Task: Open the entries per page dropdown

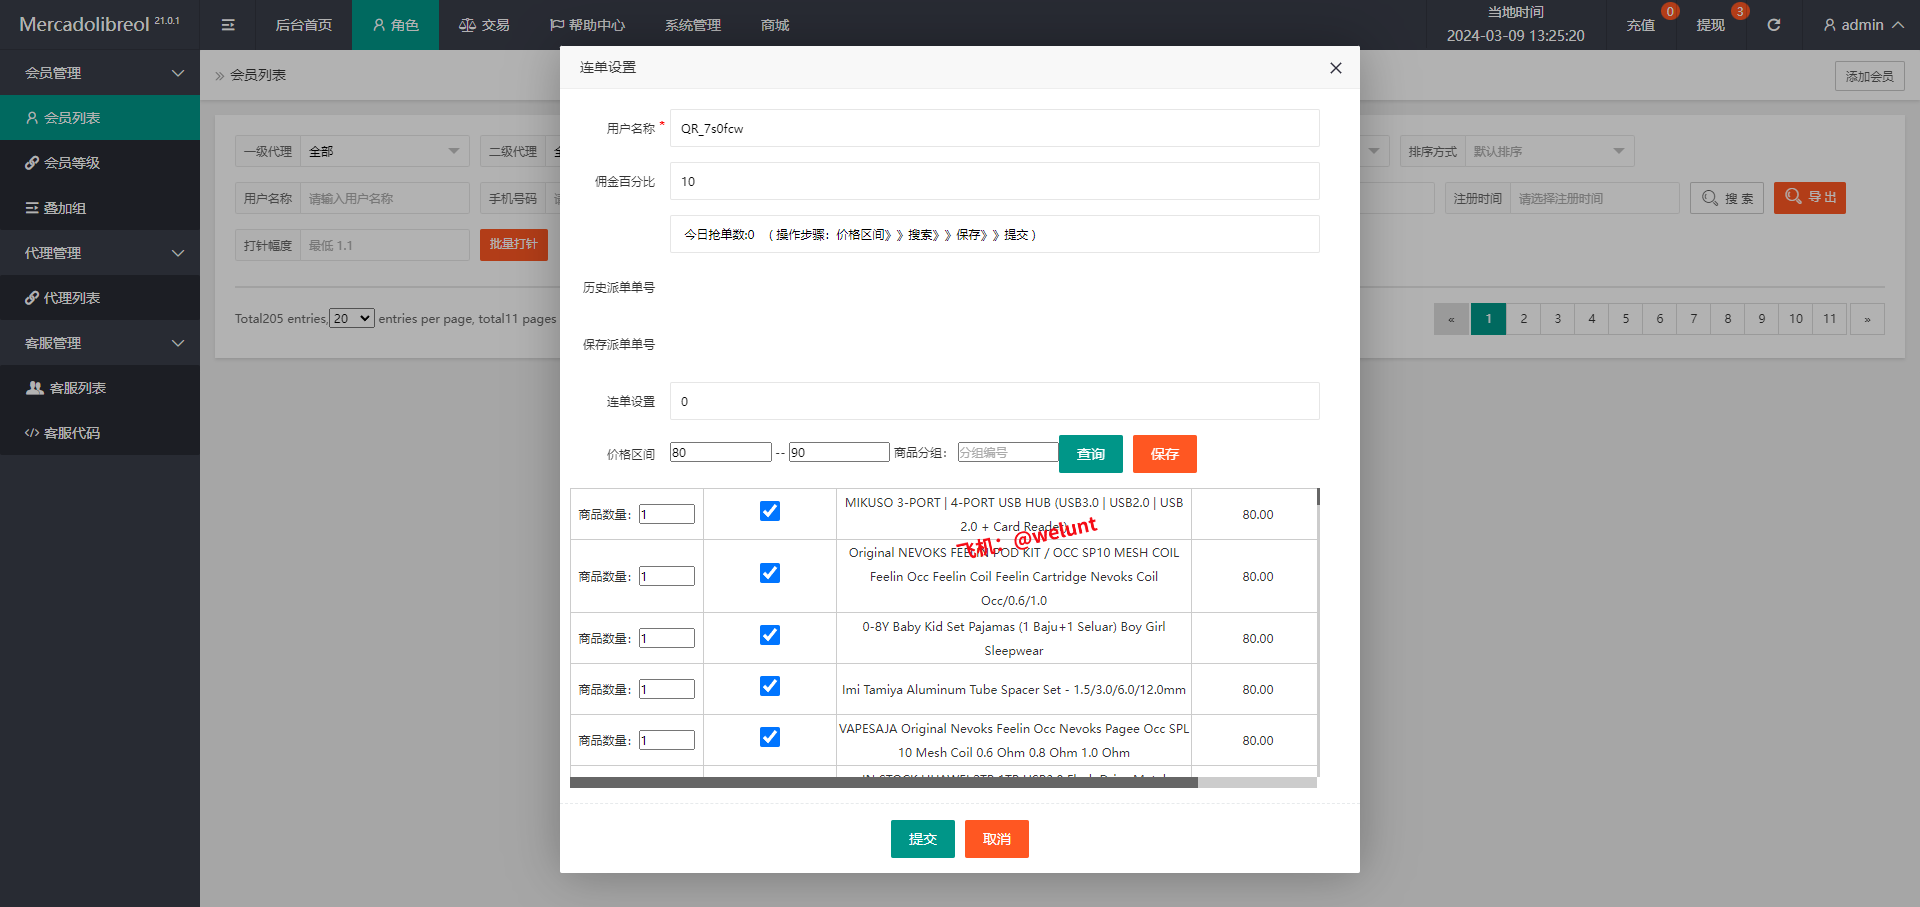Action: click(x=352, y=319)
